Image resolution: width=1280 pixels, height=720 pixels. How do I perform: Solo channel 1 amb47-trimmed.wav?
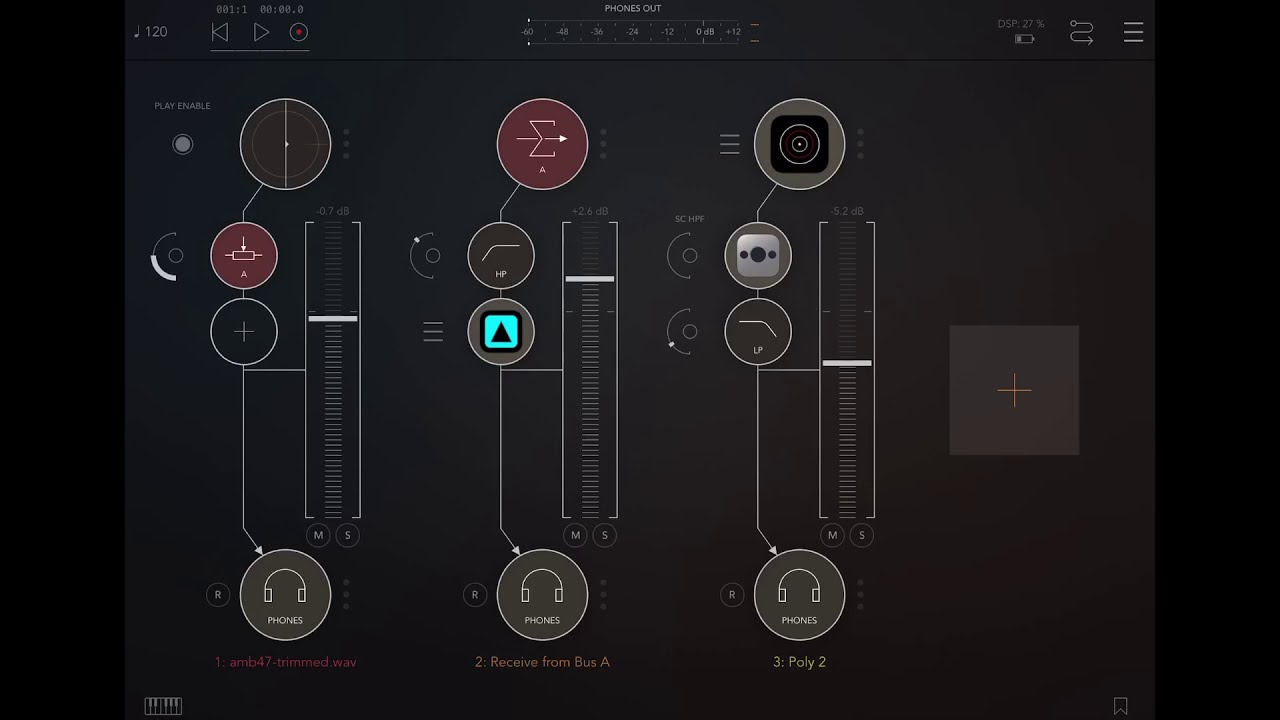pos(348,535)
